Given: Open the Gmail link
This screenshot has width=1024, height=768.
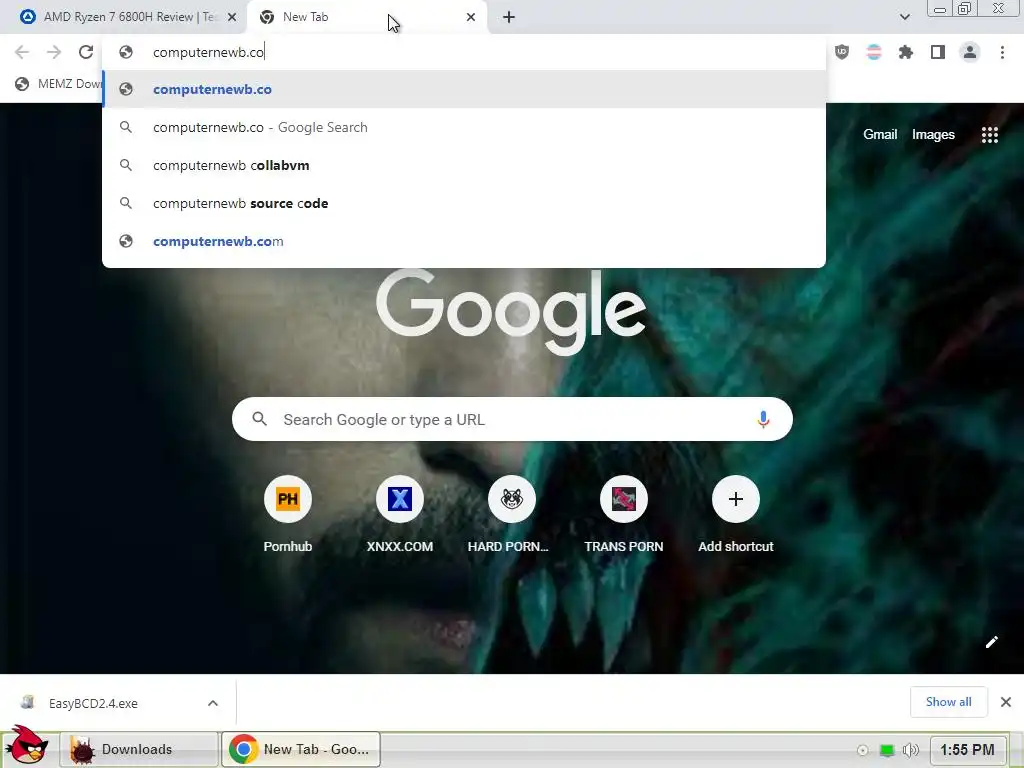Looking at the screenshot, I should (880, 135).
